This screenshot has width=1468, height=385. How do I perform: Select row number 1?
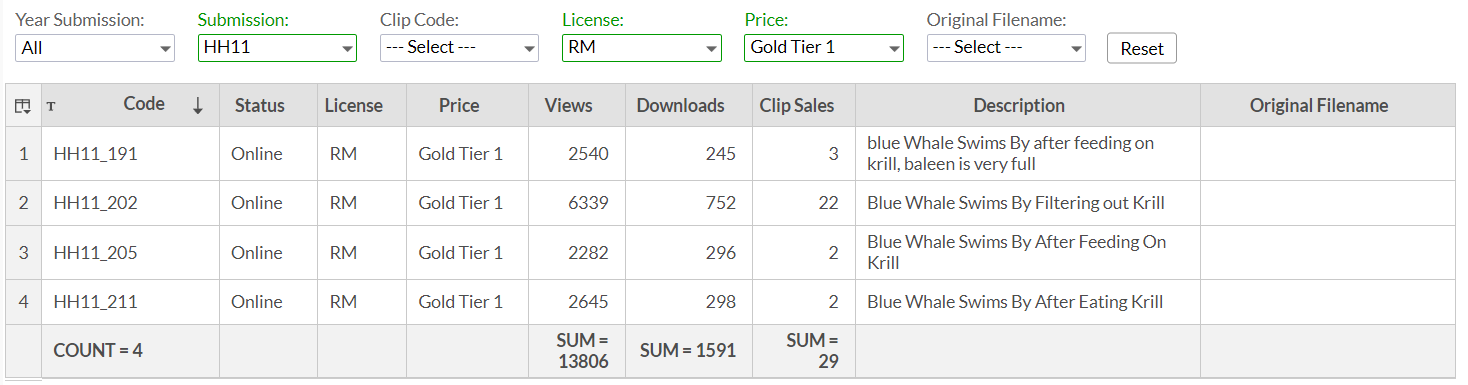tap(24, 154)
